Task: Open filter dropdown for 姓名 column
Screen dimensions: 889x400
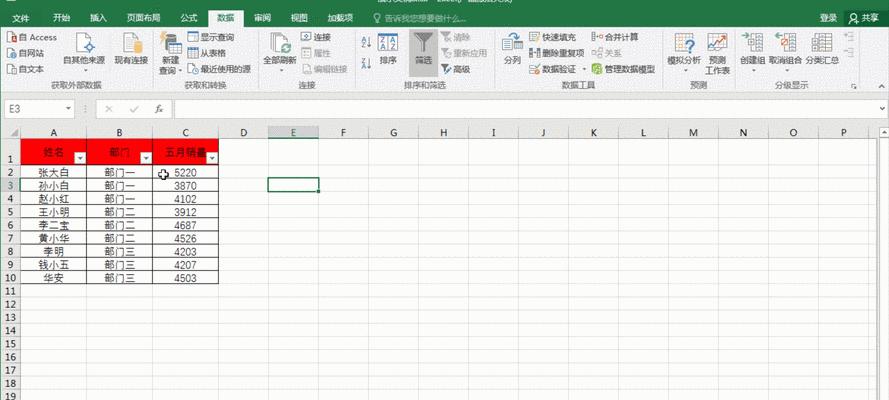Action: [81, 158]
